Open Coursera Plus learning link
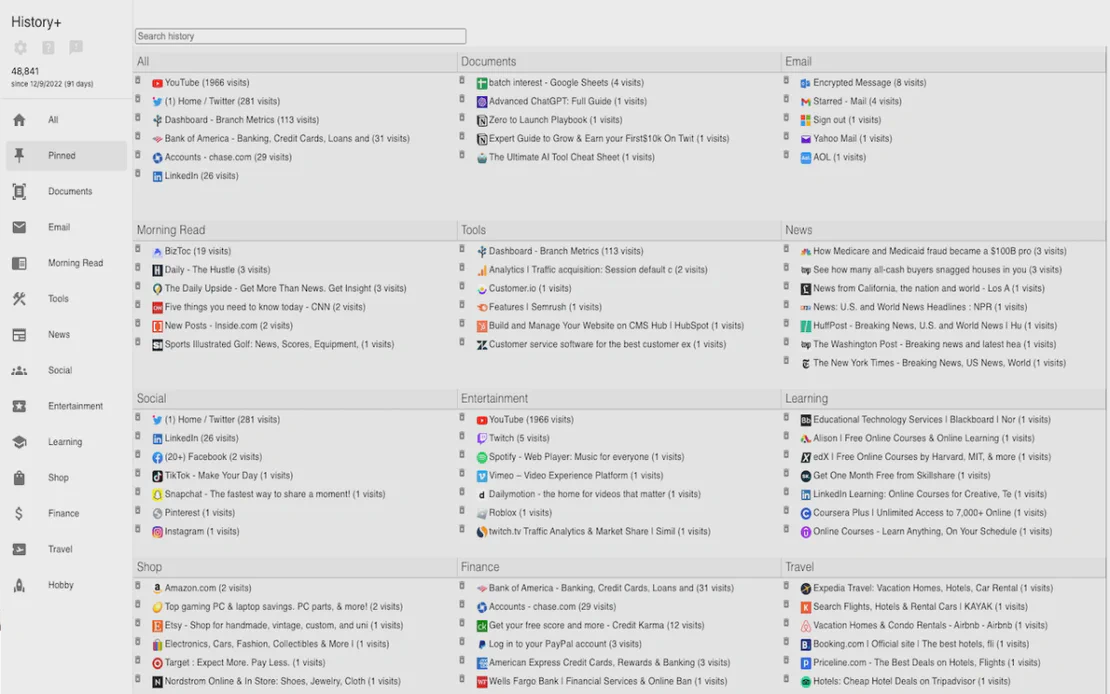1110x694 pixels. click(929, 513)
